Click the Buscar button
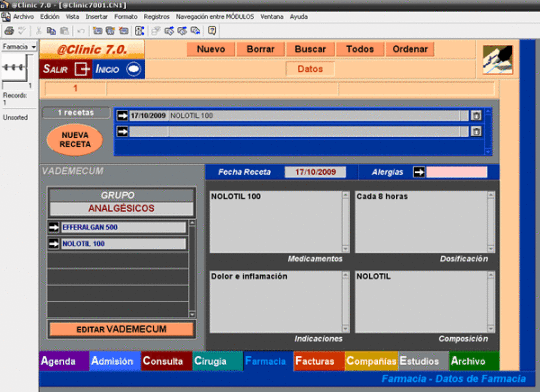This screenshot has width=540, height=392. (x=310, y=49)
